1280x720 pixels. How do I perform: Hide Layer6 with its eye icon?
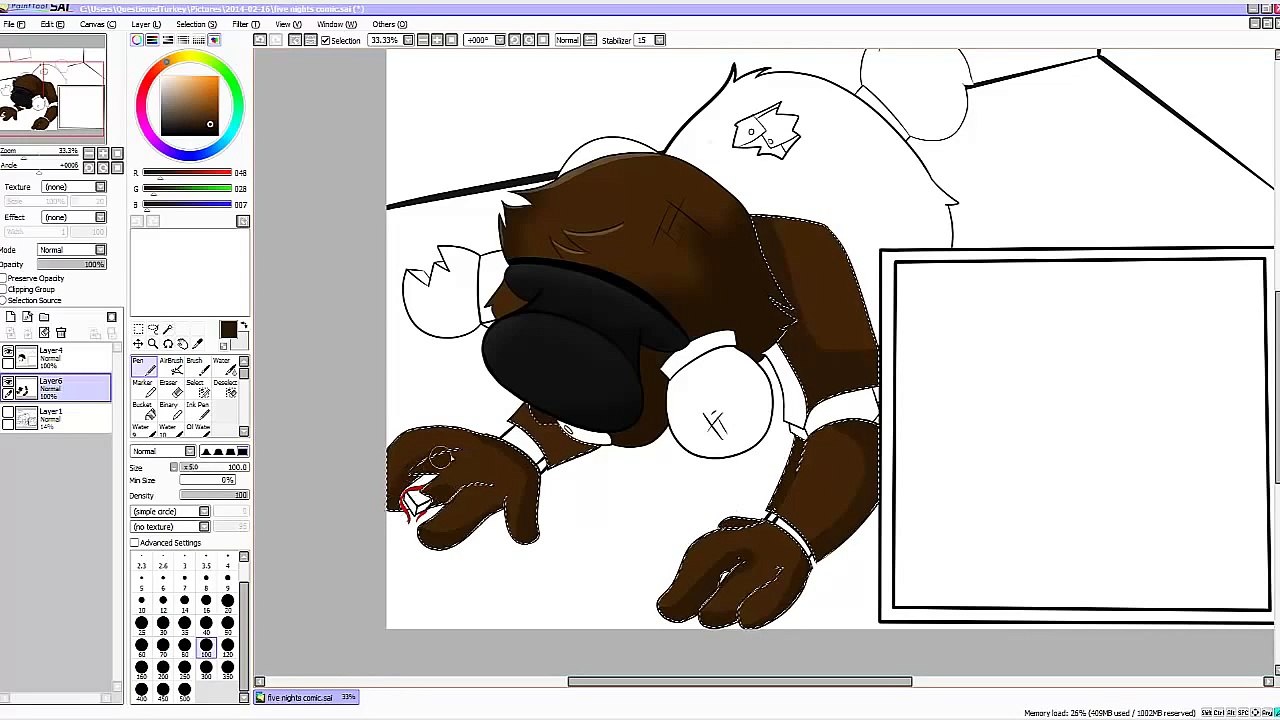coord(8,382)
